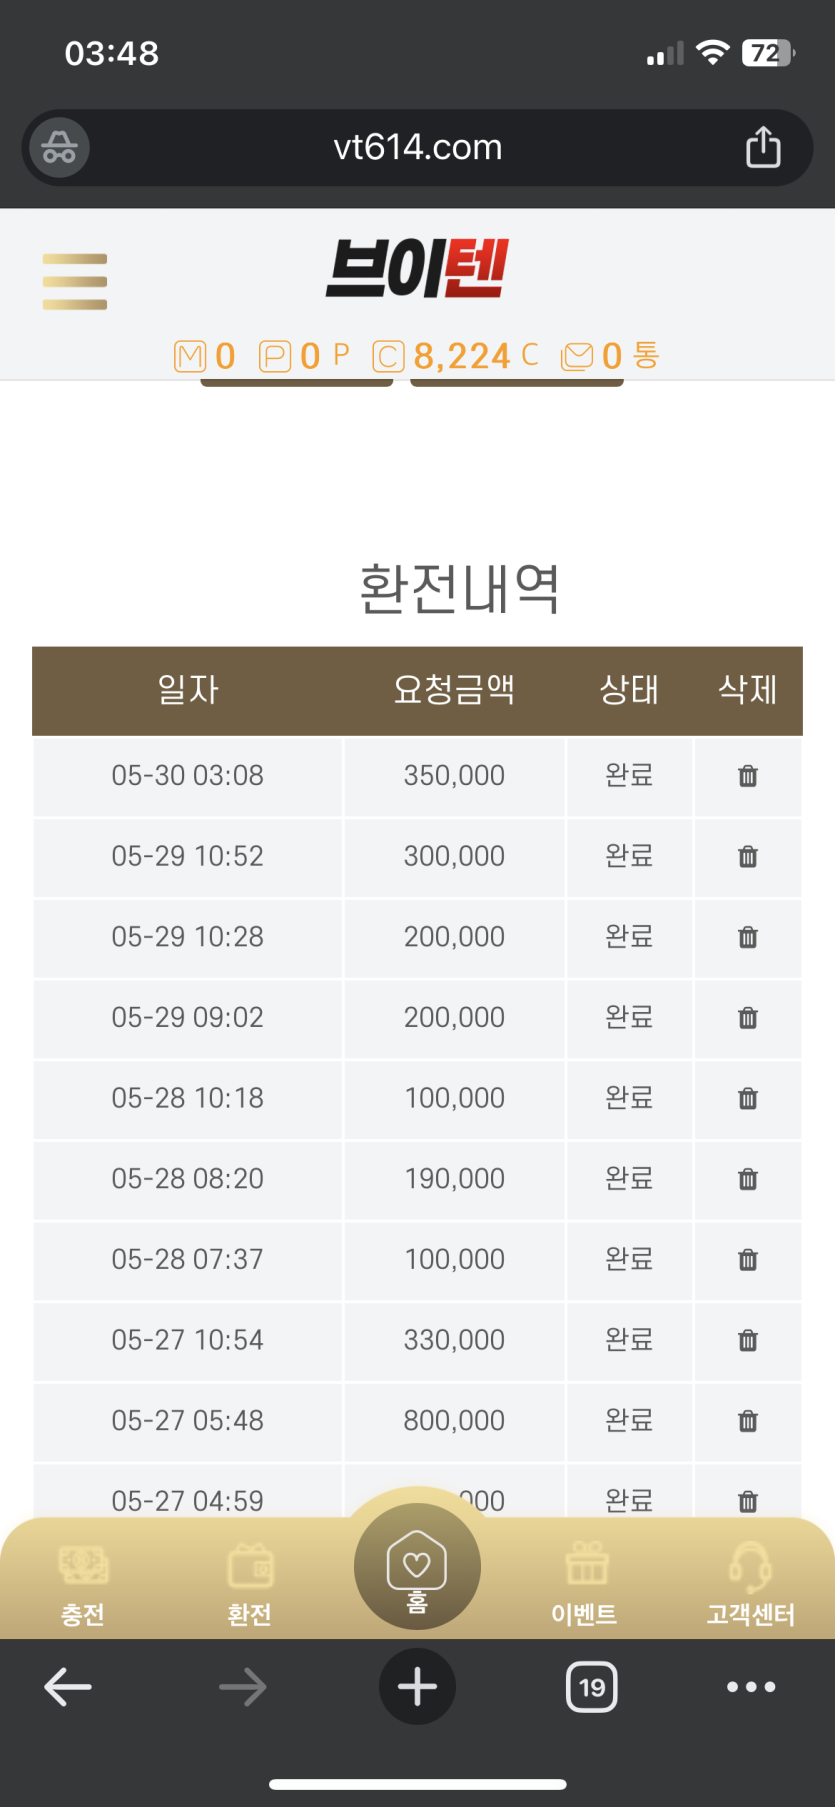
Task: Delete the 800,000 entry from 05-27 05:48
Action: click(x=748, y=1421)
